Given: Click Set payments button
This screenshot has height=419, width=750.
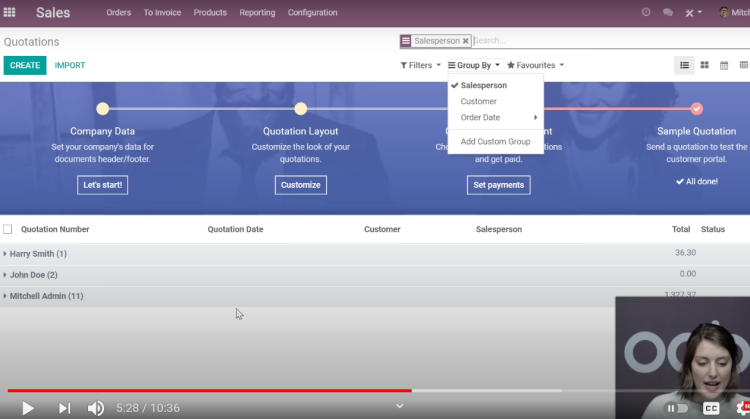Looking at the screenshot, I should pos(498,185).
